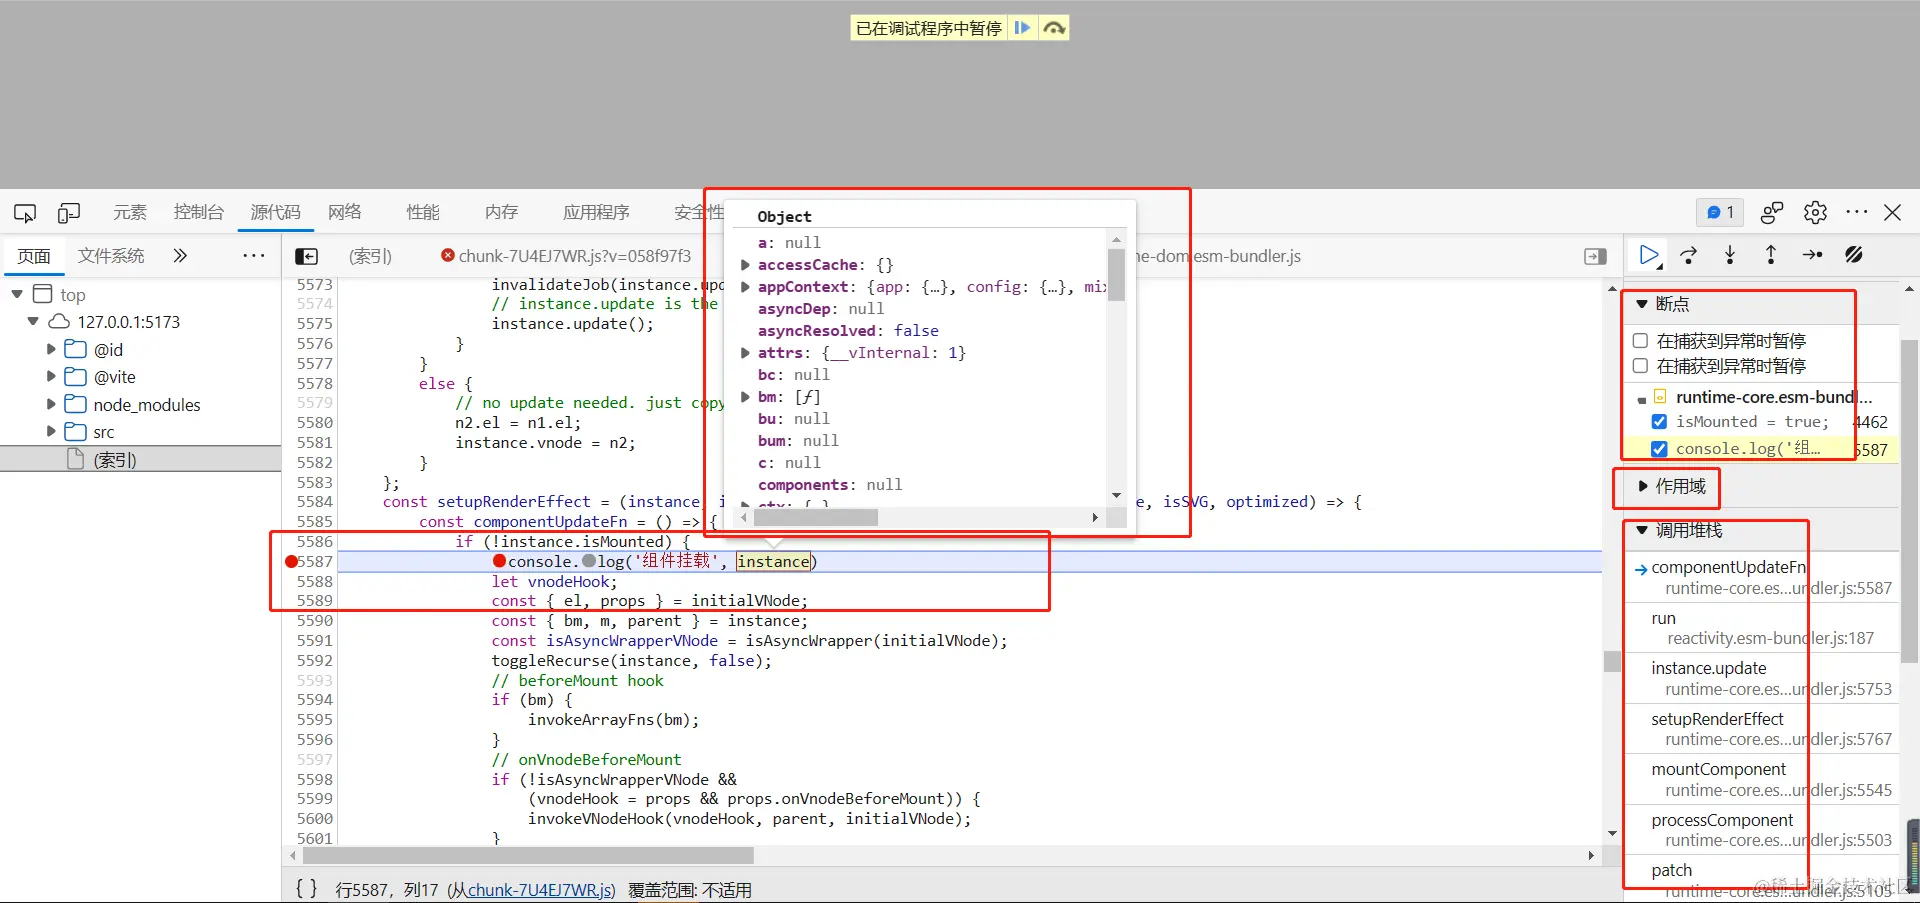The height and width of the screenshot is (903, 1920).
Task: Open the 控制台 panel tab
Action: click(198, 212)
